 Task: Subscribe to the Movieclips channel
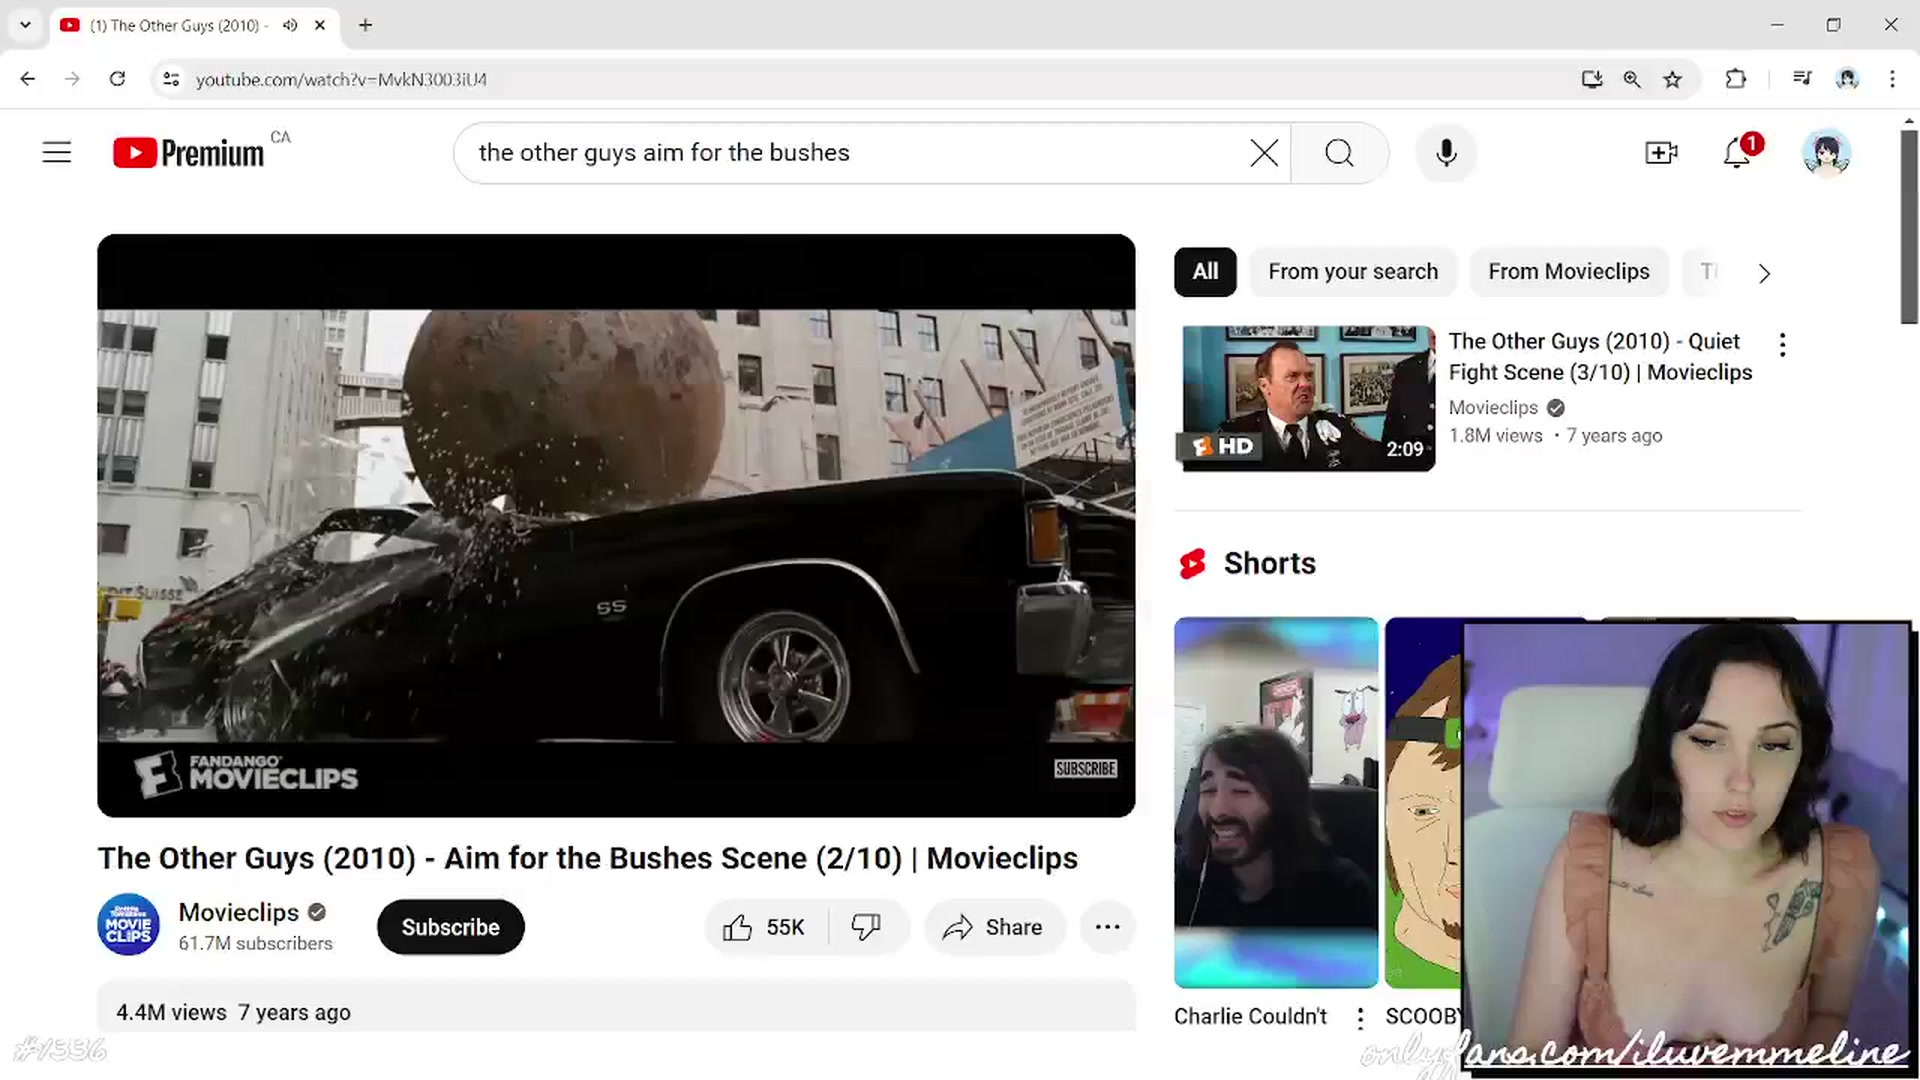point(450,927)
